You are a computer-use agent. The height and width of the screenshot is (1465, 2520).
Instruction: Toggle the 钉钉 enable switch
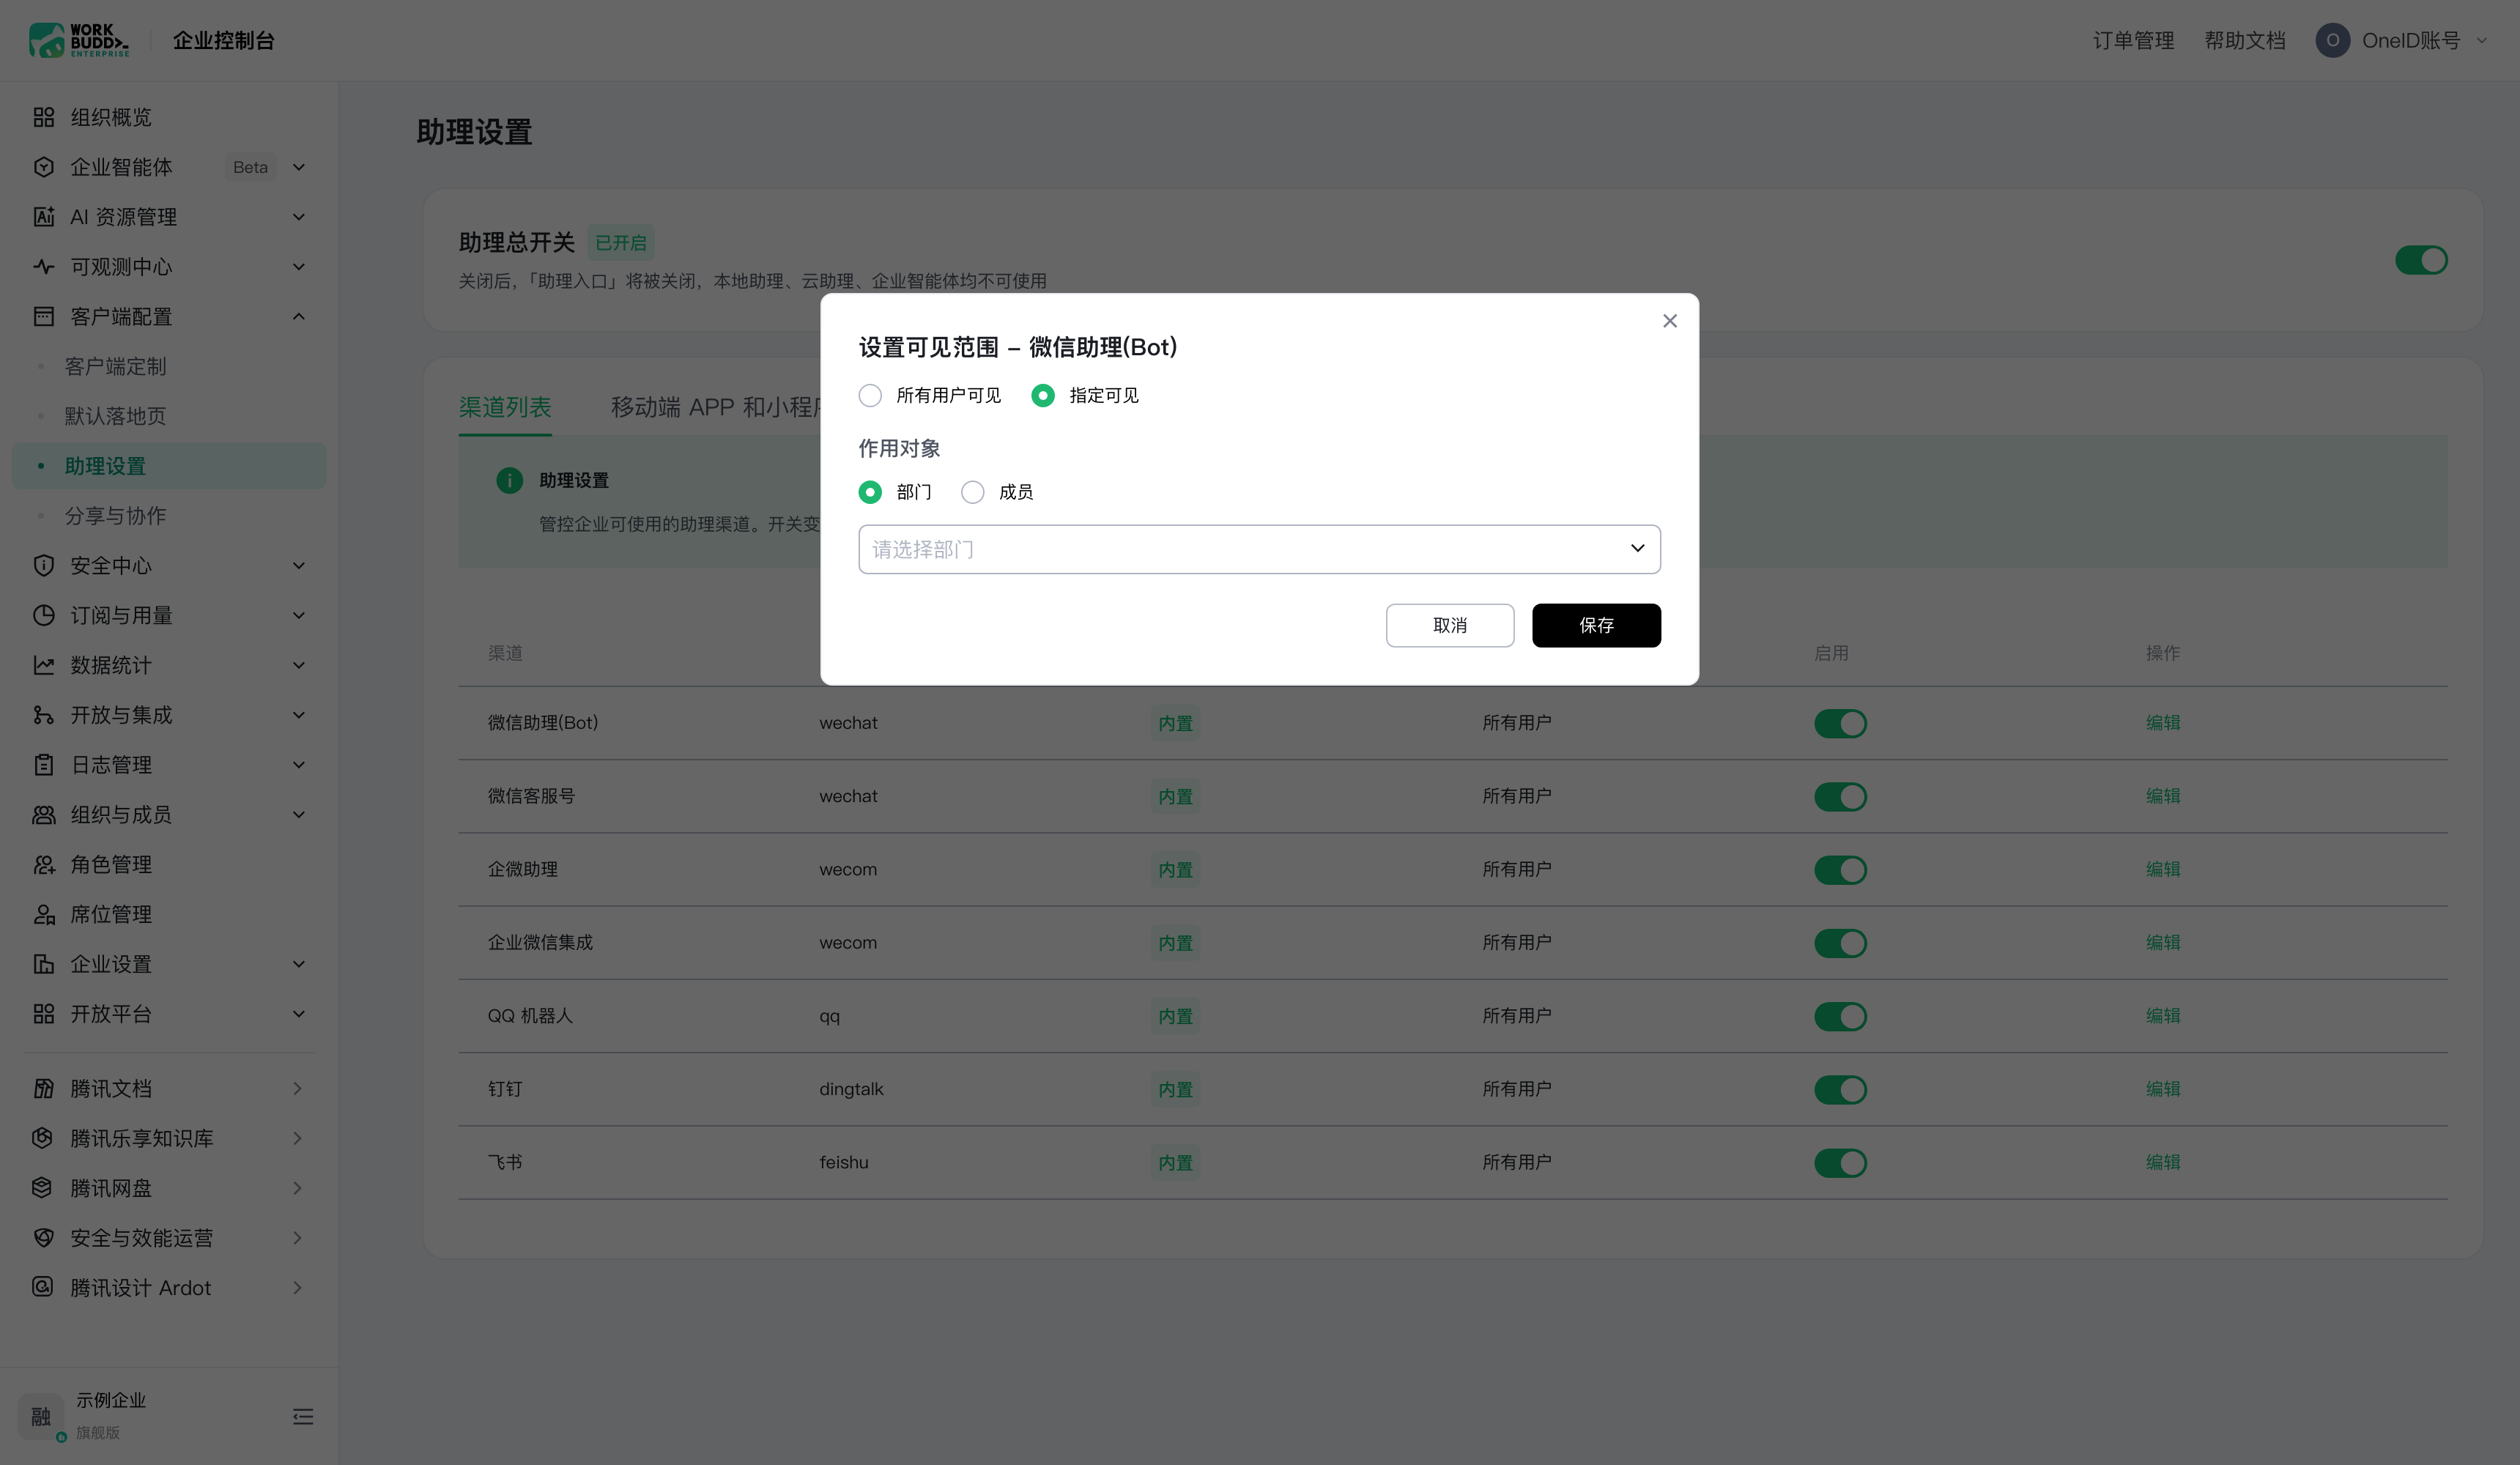point(1840,1090)
